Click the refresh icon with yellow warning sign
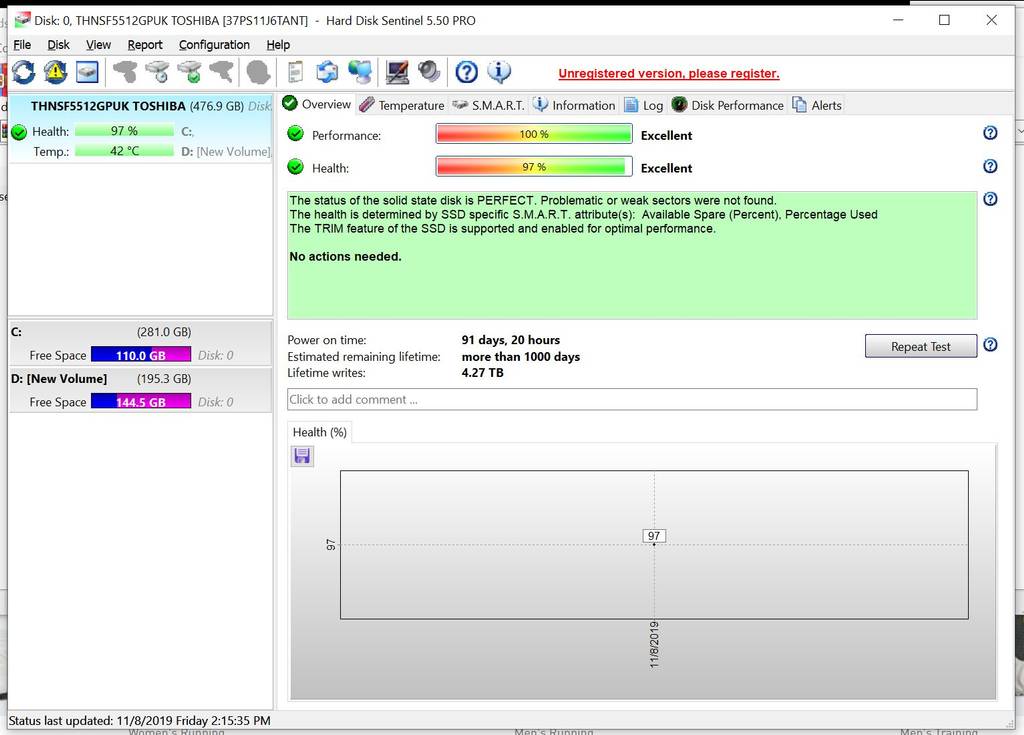The width and height of the screenshot is (1024, 735). (x=55, y=72)
